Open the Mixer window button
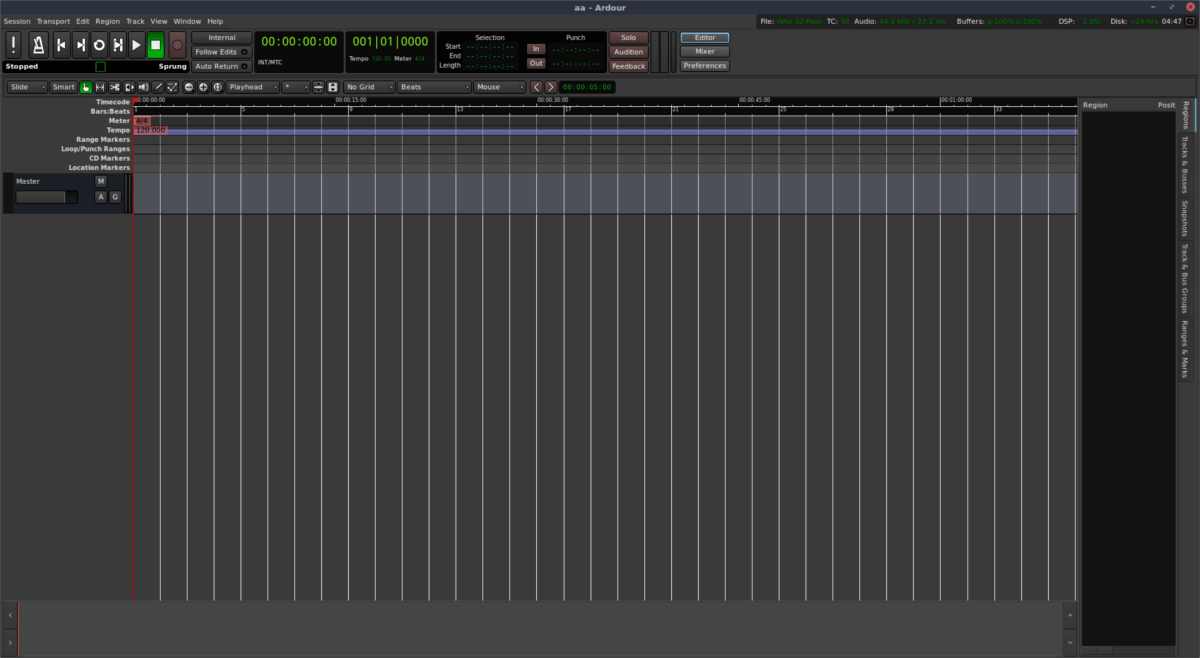 click(x=704, y=52)
